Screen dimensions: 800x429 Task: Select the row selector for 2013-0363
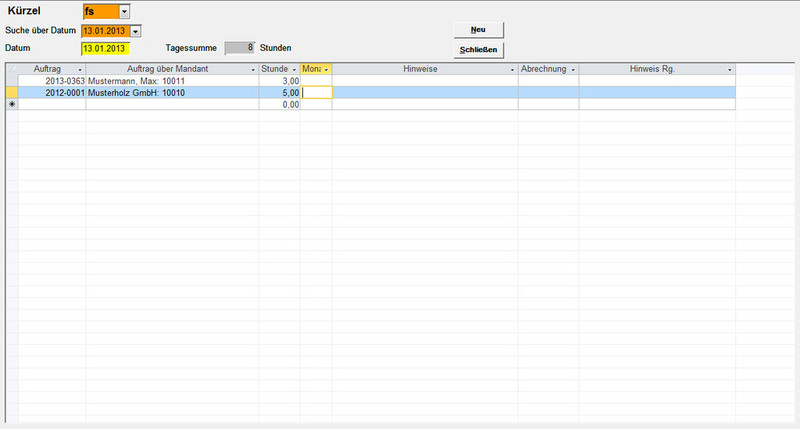[x=12, y=81]
